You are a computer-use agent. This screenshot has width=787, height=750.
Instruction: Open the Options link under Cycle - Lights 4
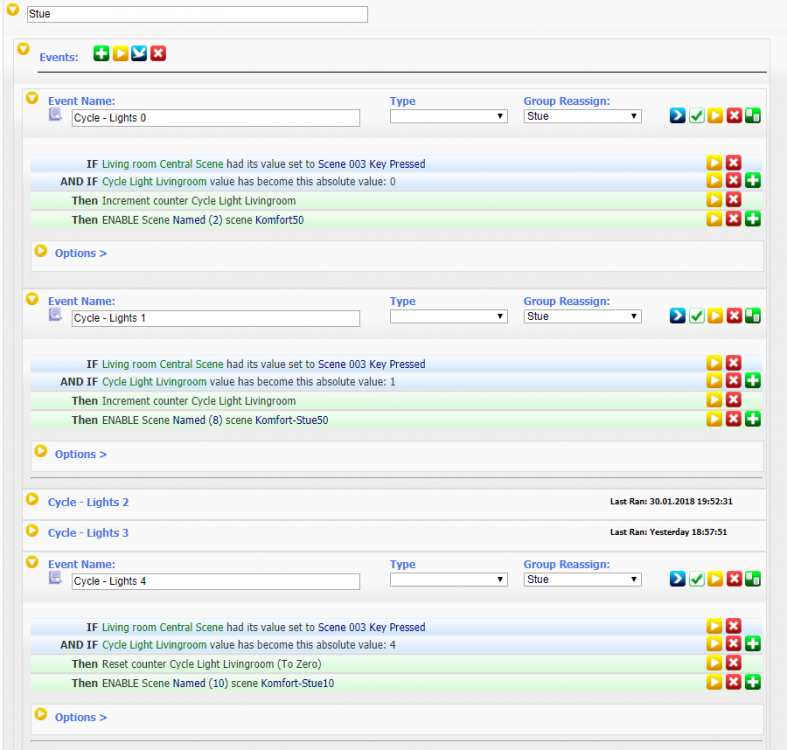(80, 717)
